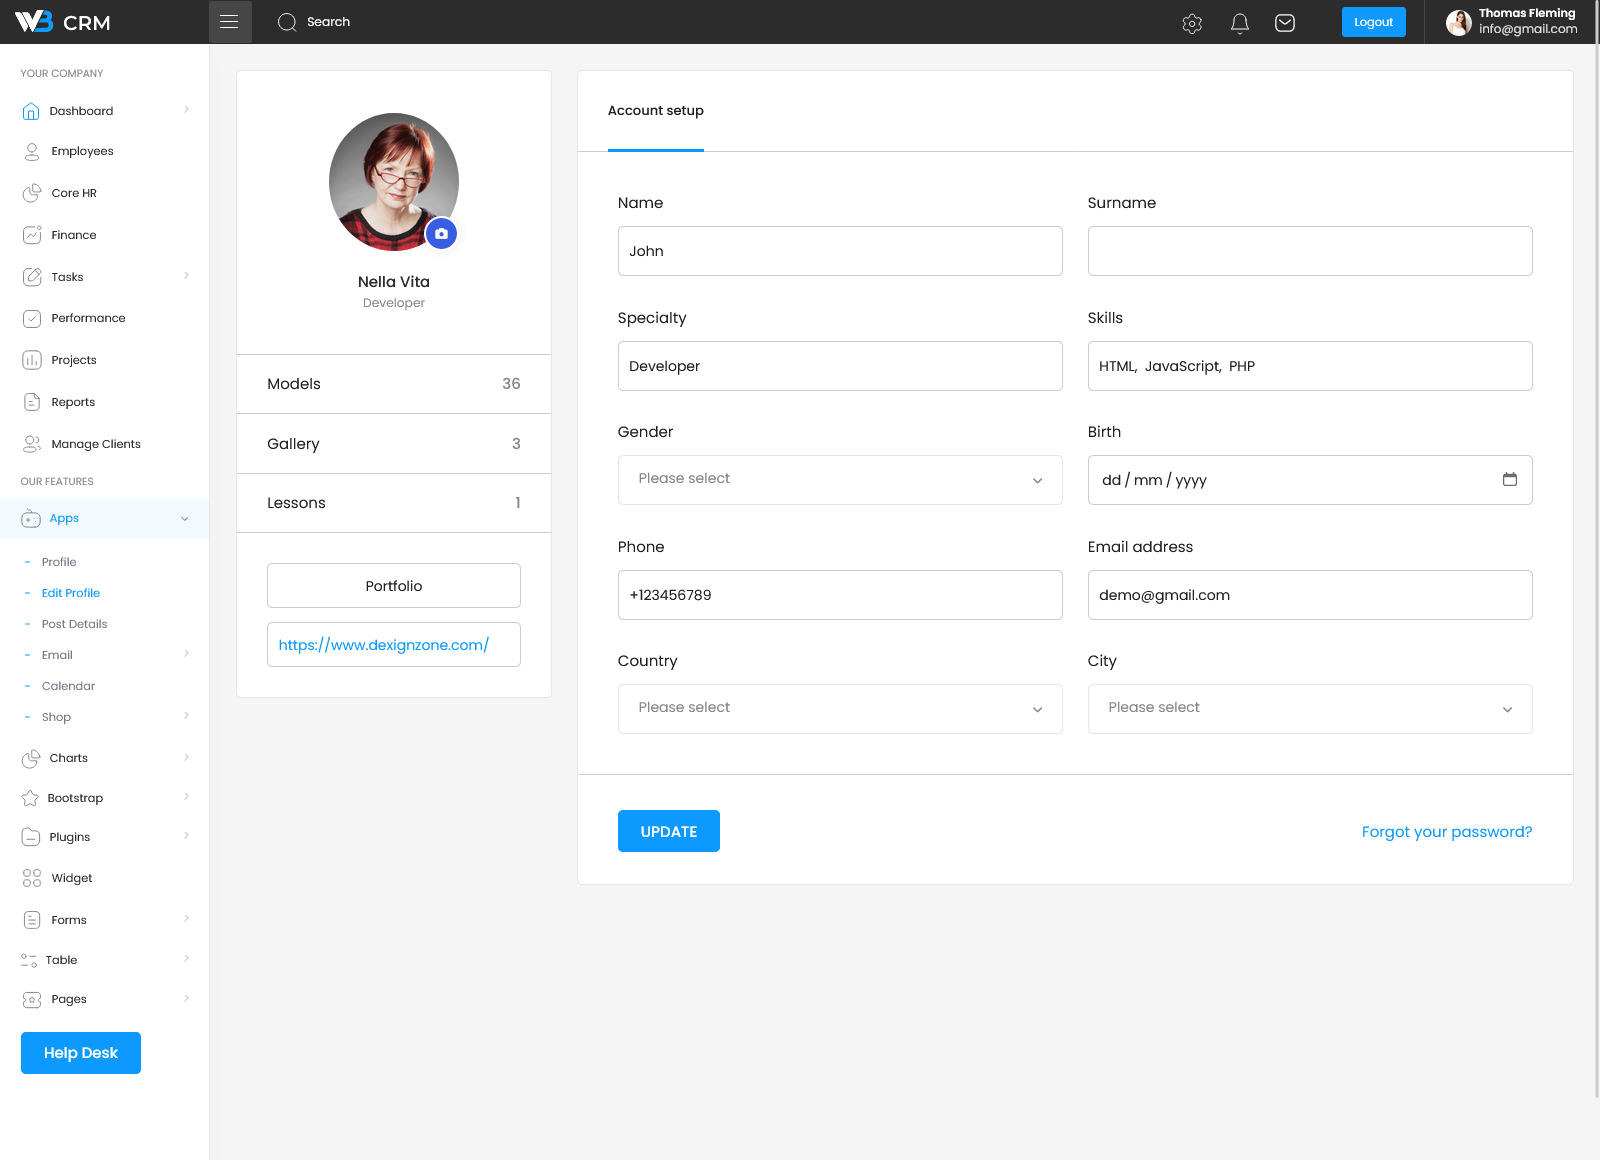The image size is (1600, 1160).
Task: Click the Logout button
Action: point(1373,22)
